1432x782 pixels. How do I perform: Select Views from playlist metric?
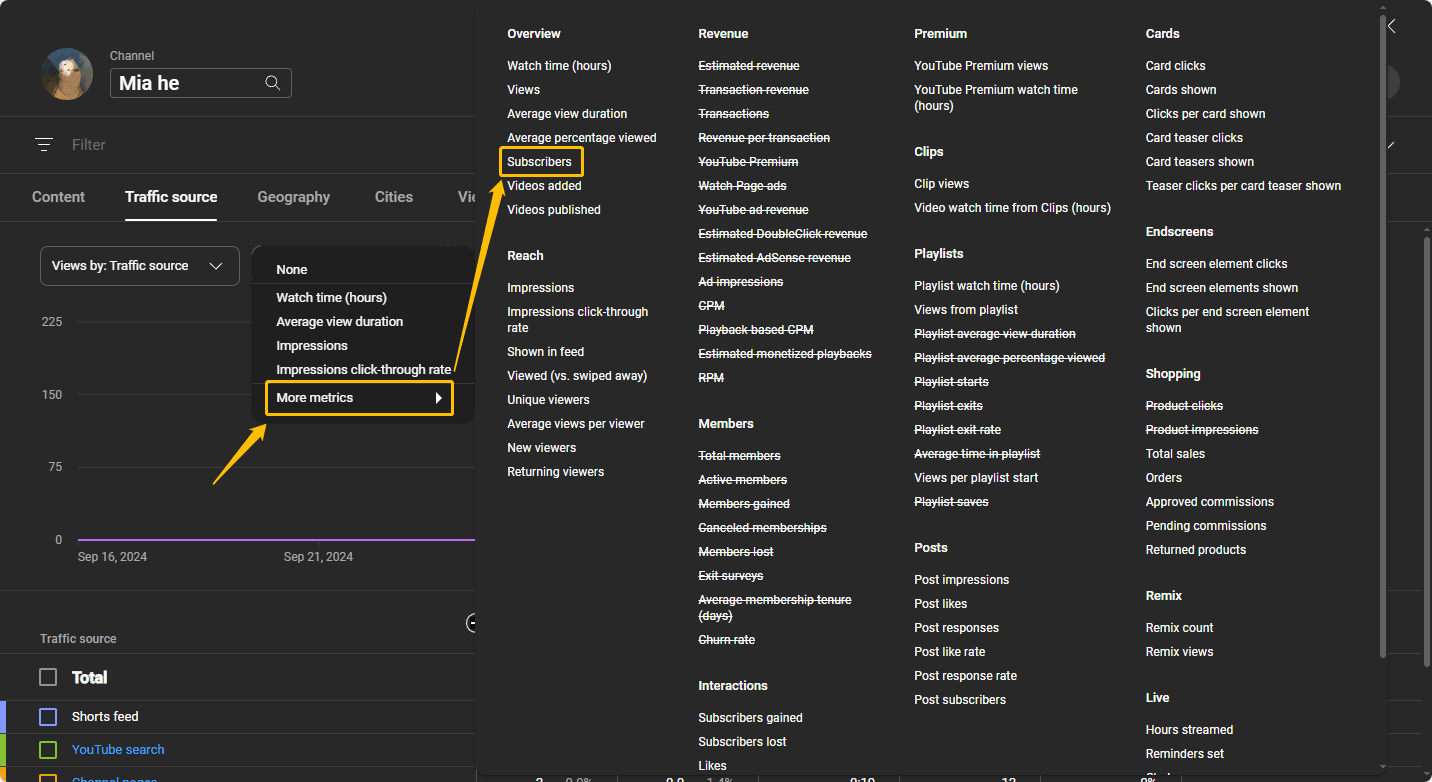[x=966, y=310]
